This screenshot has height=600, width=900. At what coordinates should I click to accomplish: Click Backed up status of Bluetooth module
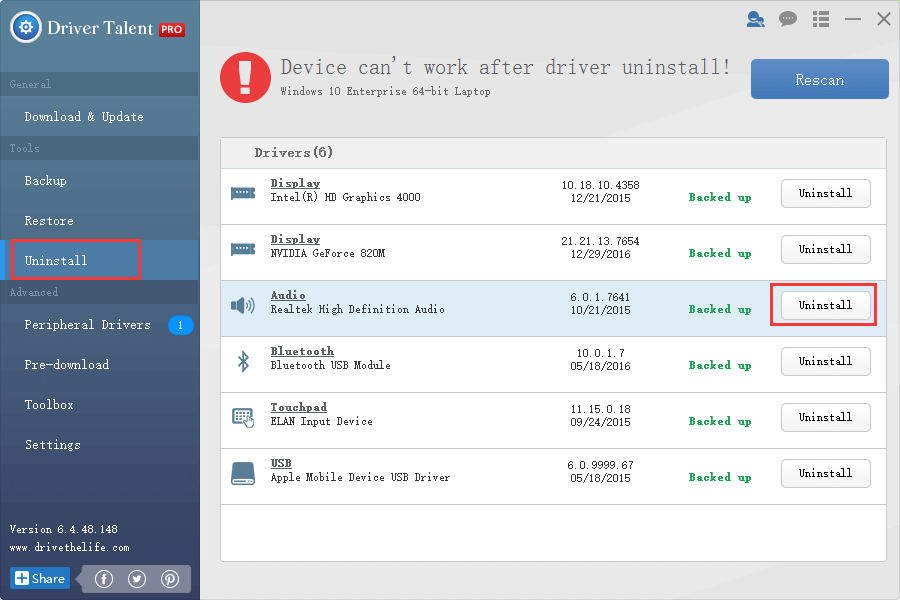(720, 365)
